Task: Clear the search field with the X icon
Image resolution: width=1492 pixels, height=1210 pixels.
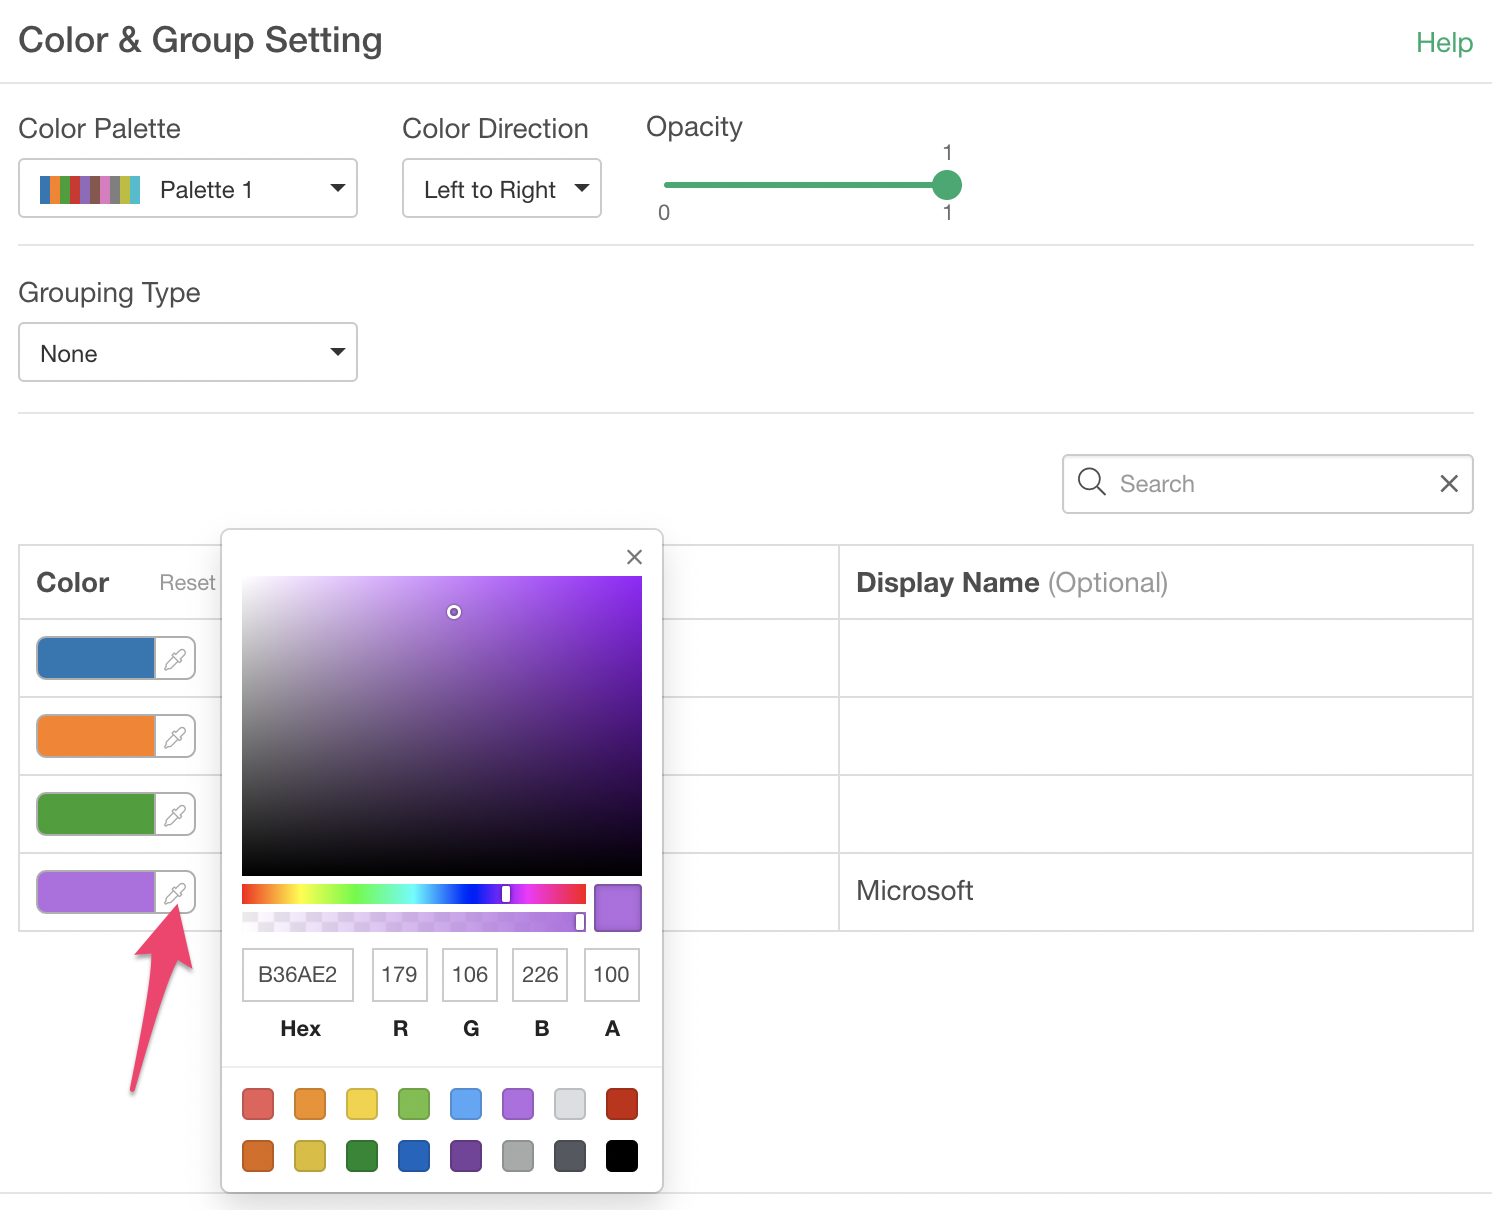Action: click(x=1449, y=484)
